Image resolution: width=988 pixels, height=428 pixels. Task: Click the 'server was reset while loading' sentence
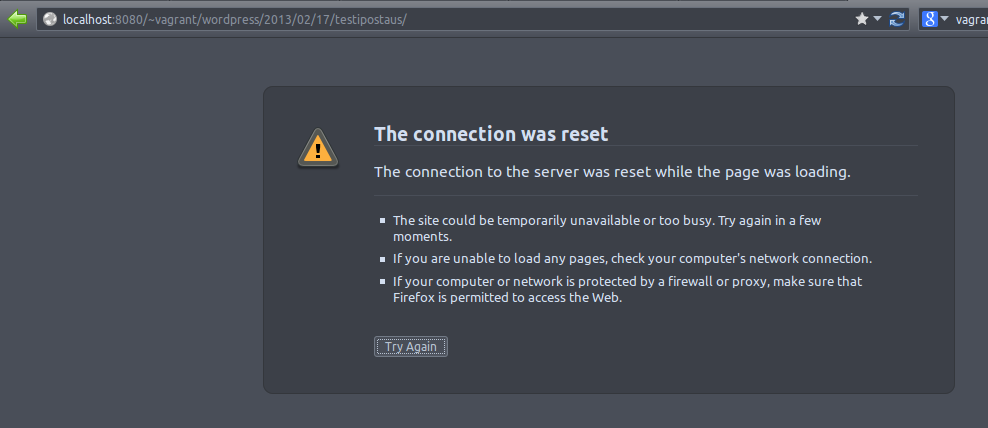pos(612,171)
